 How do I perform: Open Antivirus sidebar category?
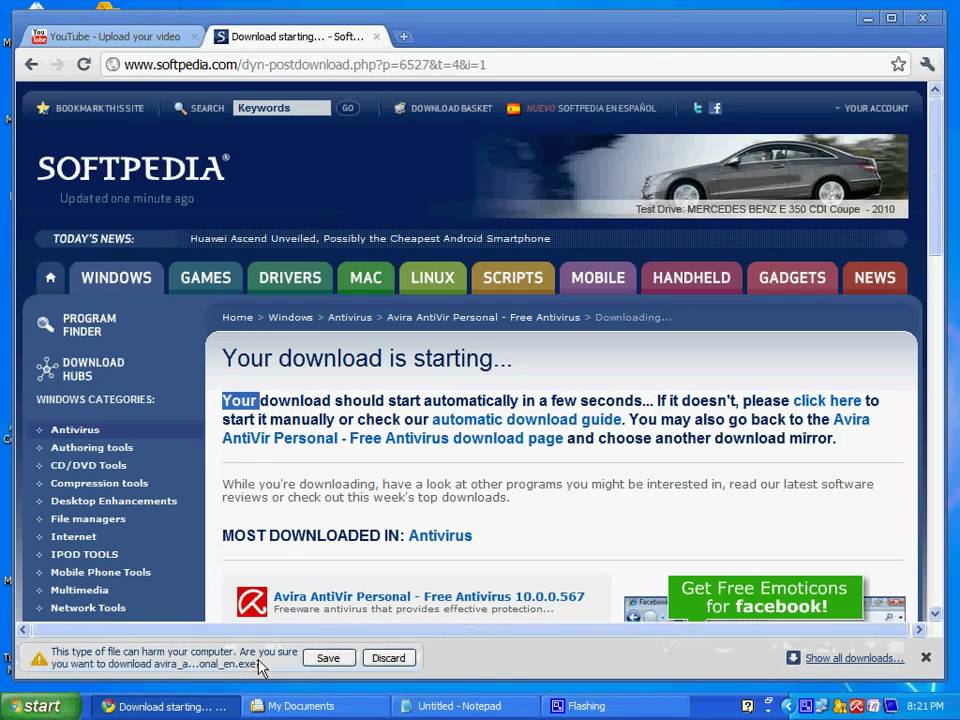coord(75,430)
